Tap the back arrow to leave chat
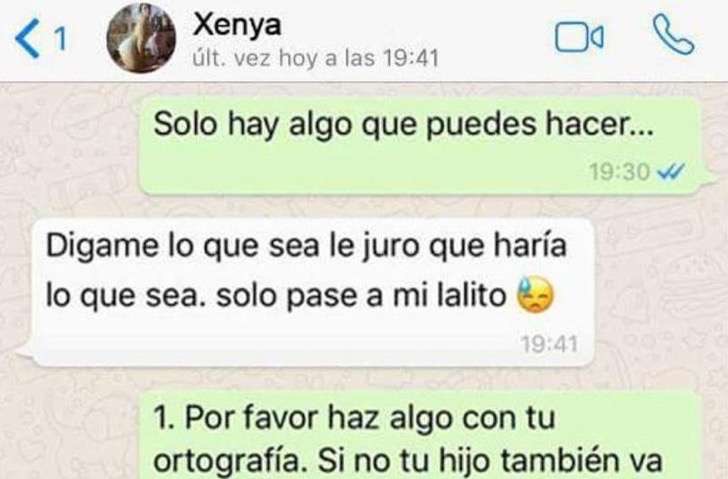Viewport: 728px width, 479px height. [27, 40]
